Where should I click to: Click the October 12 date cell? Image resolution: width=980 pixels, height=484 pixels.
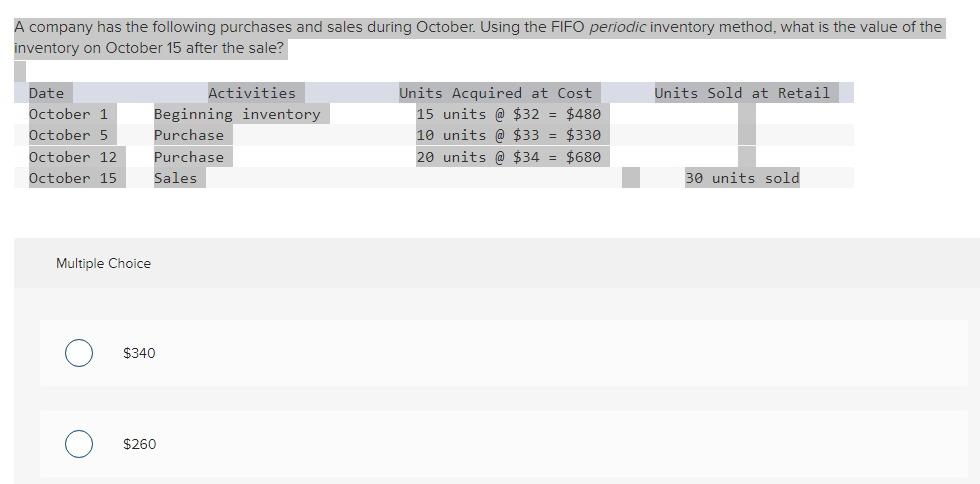tap(73, 157)
